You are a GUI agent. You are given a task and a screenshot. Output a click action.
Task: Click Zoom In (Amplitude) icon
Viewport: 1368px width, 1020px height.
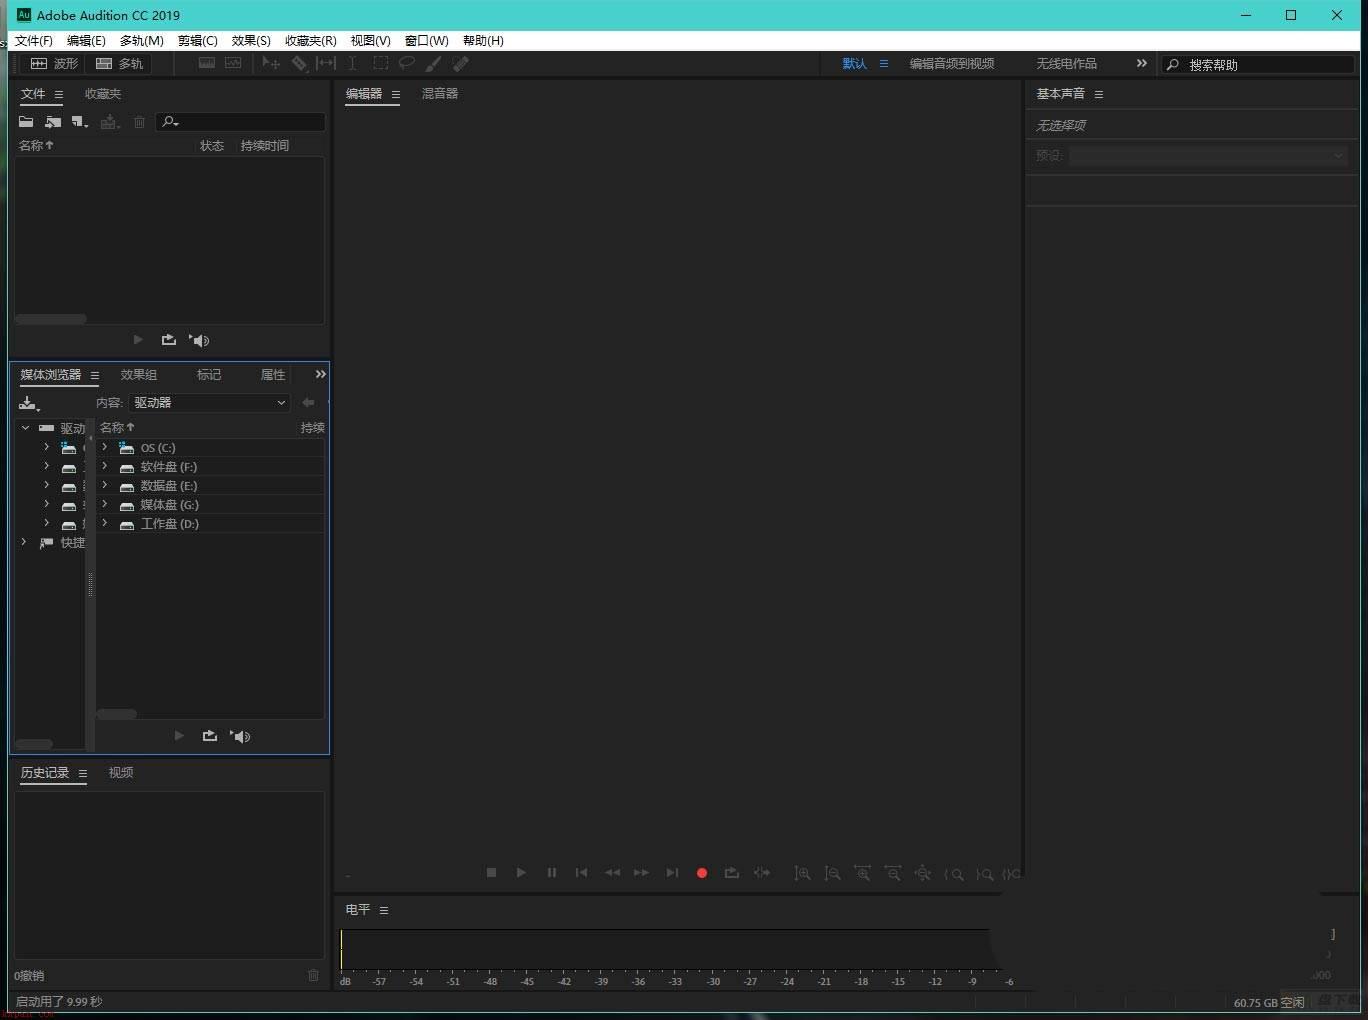(802, 873)
